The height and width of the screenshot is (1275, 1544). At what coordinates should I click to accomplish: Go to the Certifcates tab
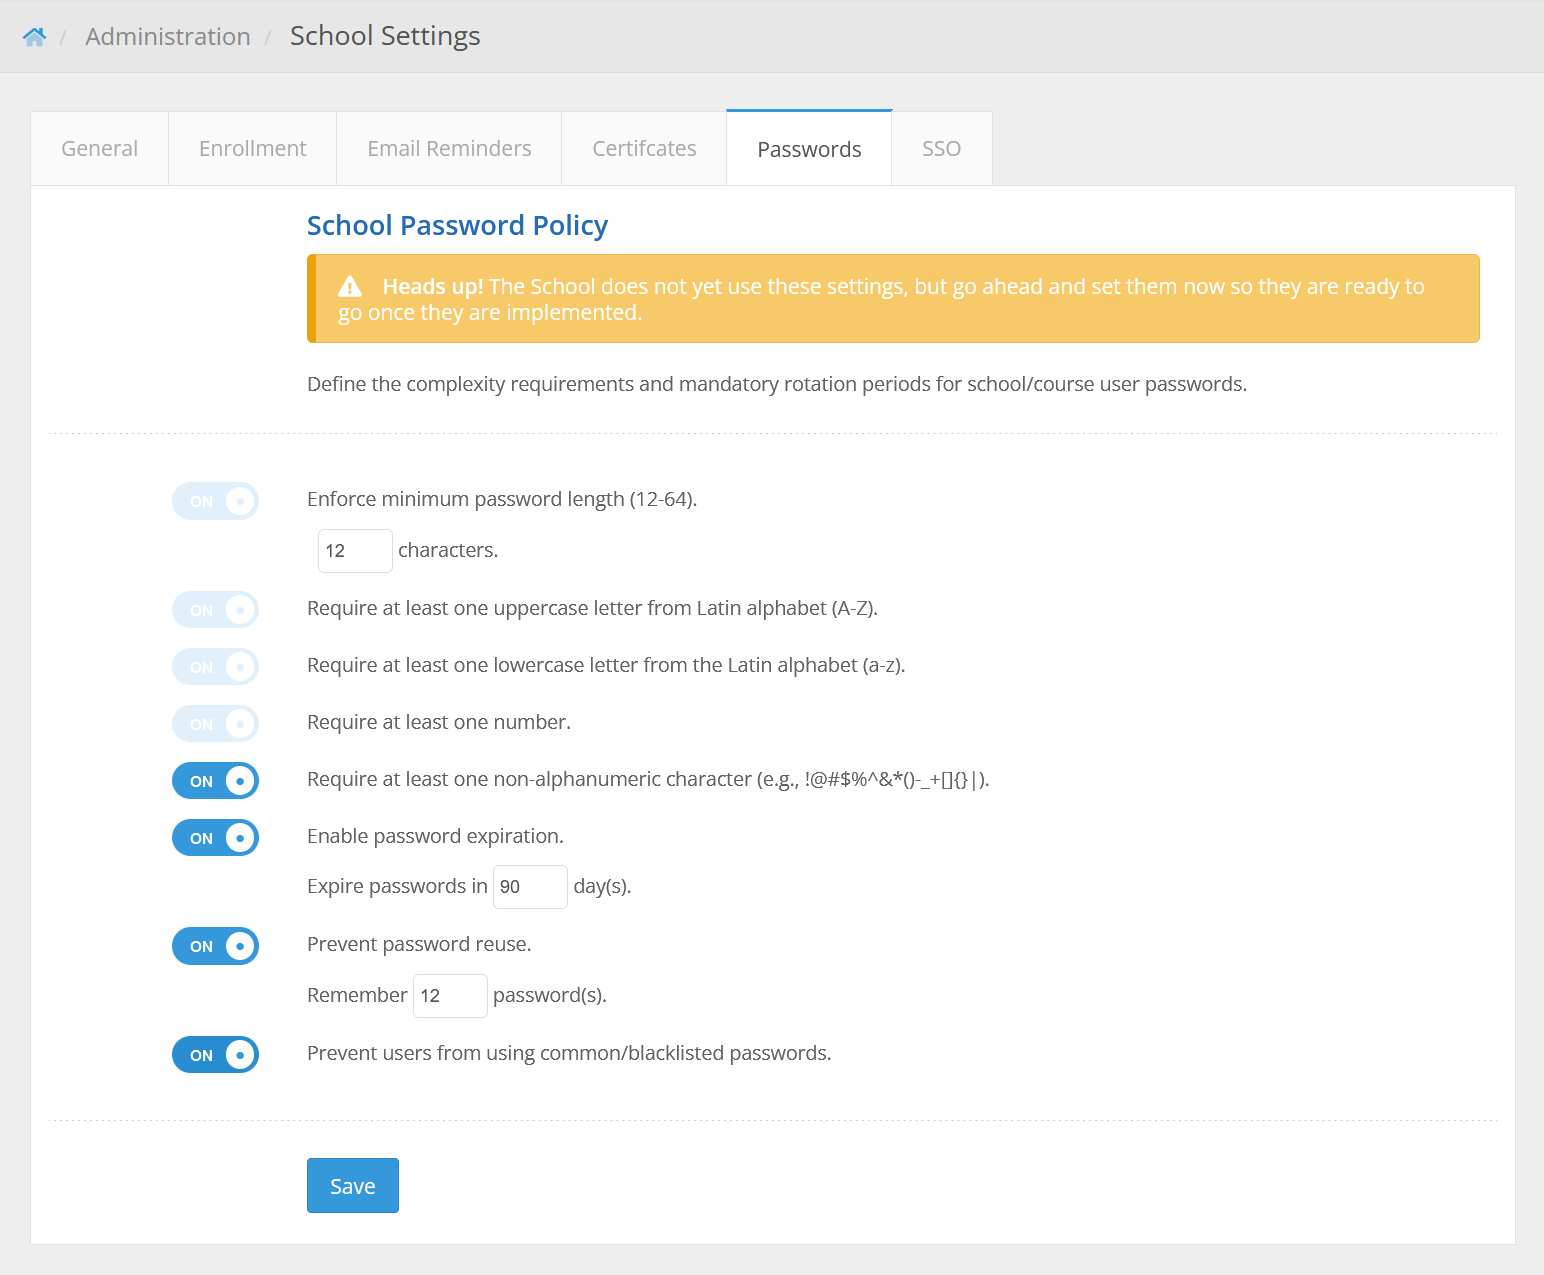[644, 149]
